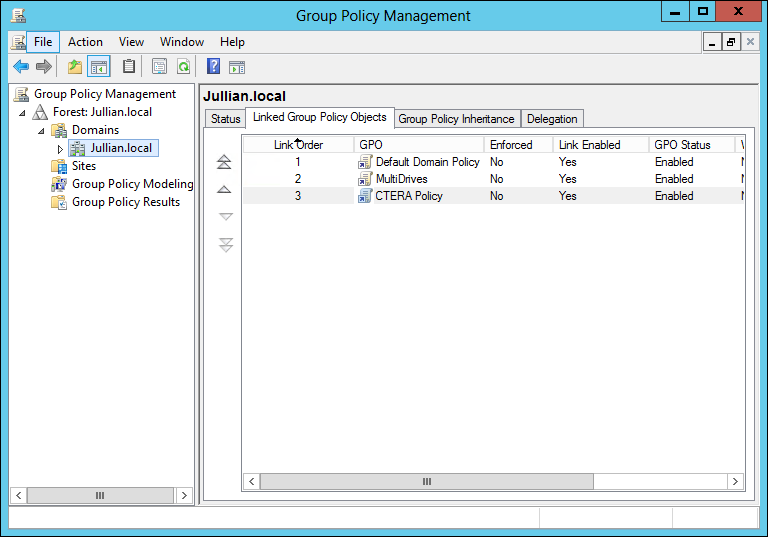The image size is (768, 537).
Task: Click the Back arrow toolbar icon
Action: [20, 67]
